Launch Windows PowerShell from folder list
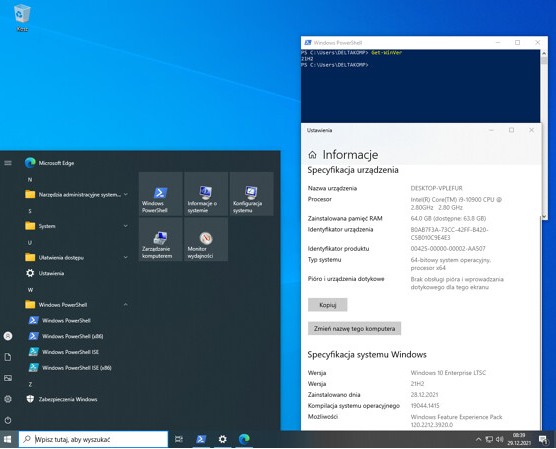Screen dimensions: 556x449 tap(66, 321)
